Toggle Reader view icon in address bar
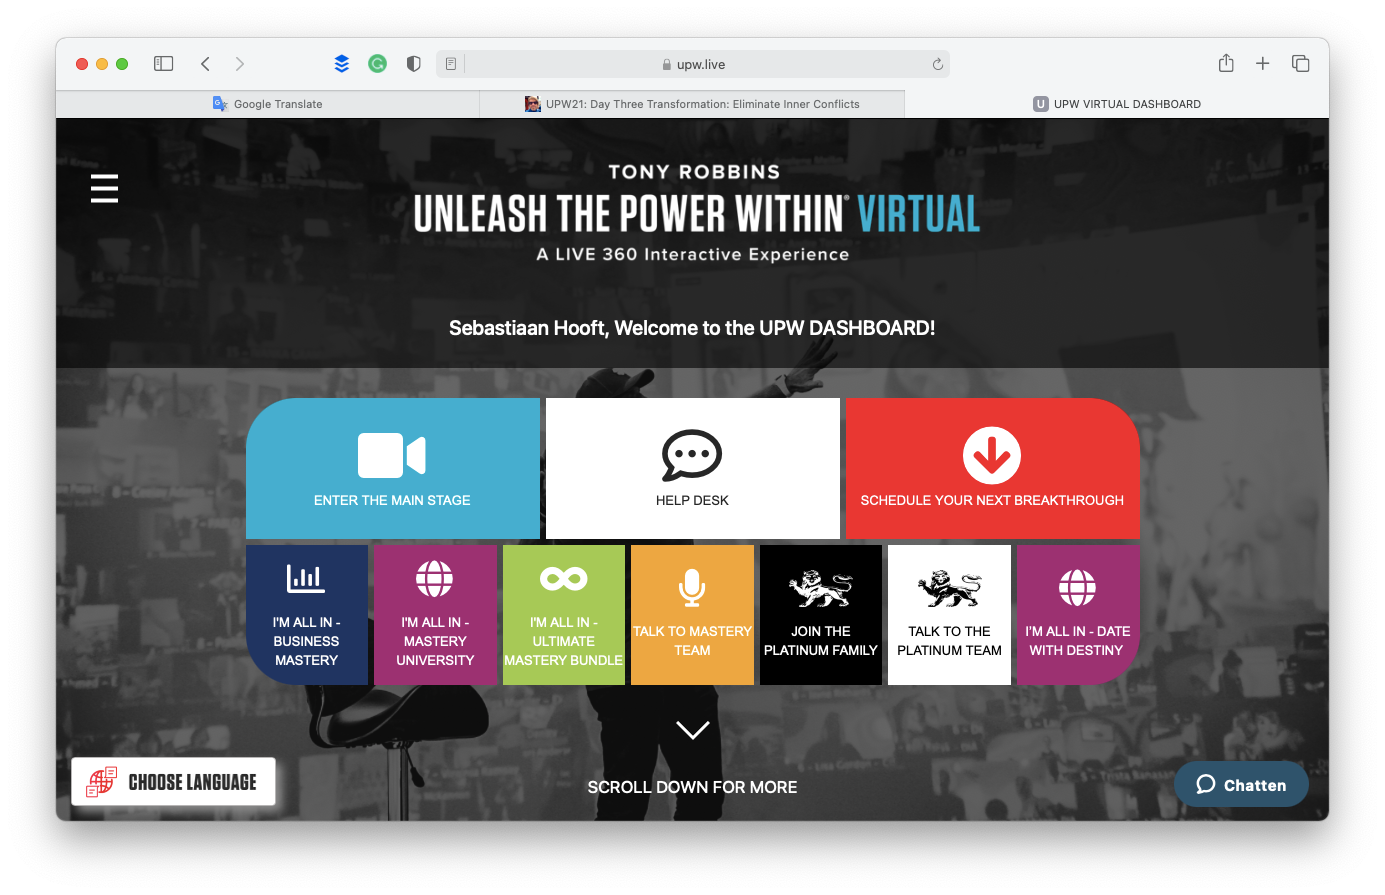Image resolution: width=1385 pixels, height=895 pixels. coord(451,64)
